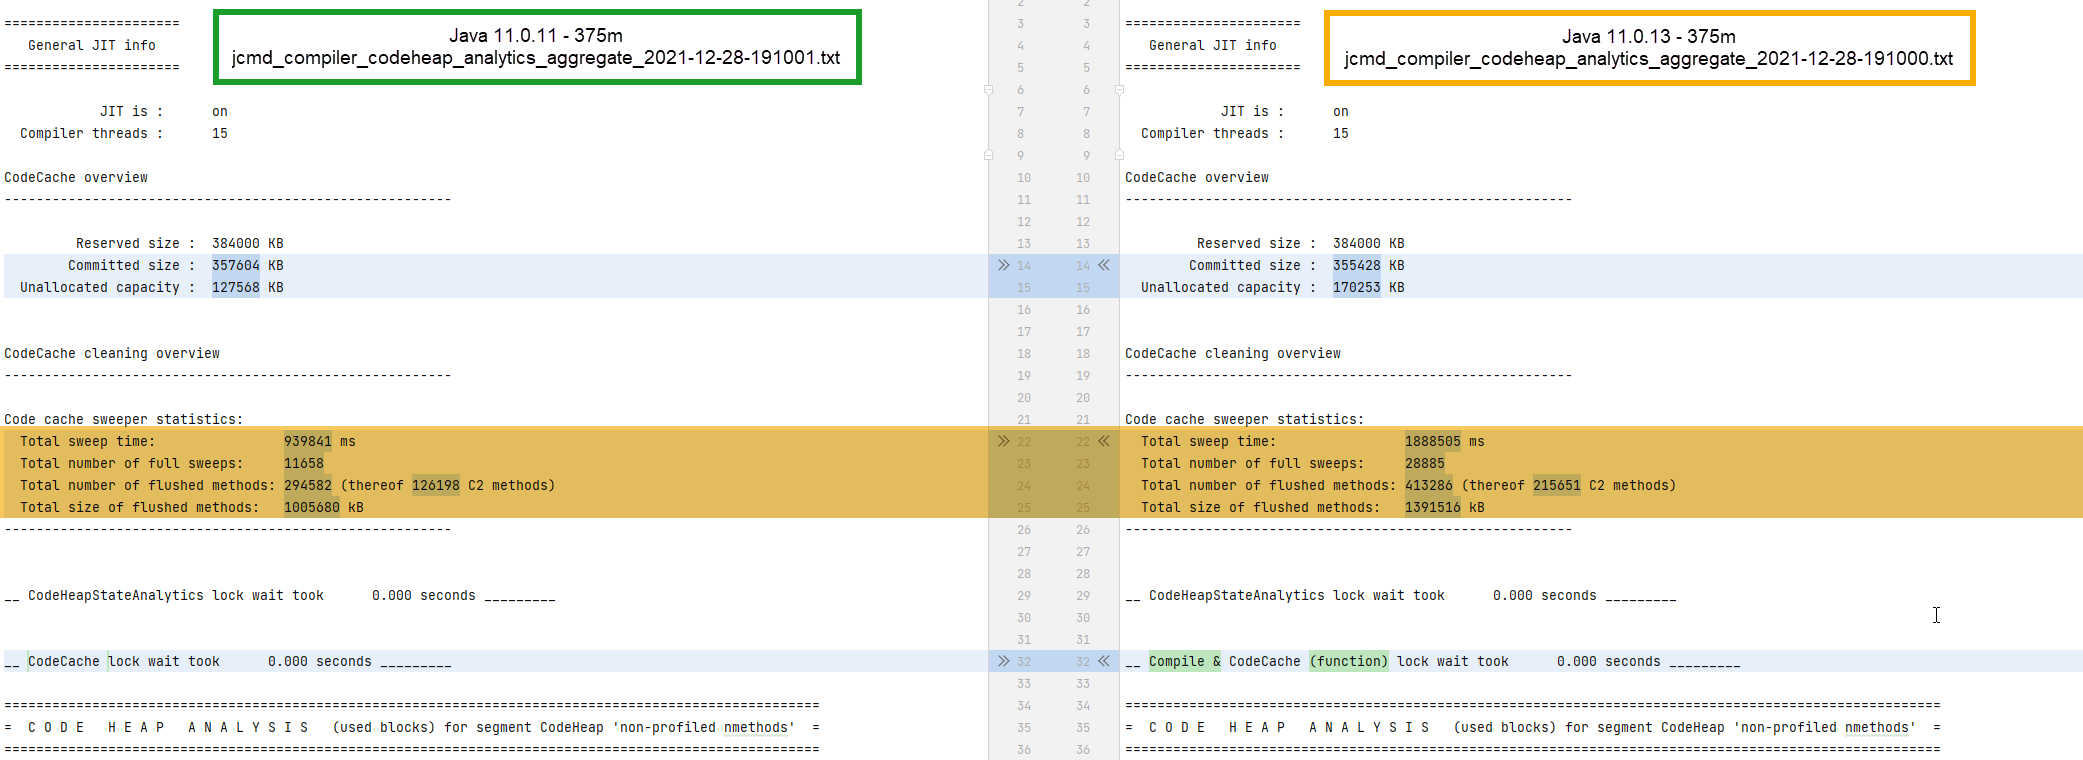Click the highlighted word (function) in right pane
Screen dimensions: 2083x760
pyautogui.click(x=1349, y=661)
